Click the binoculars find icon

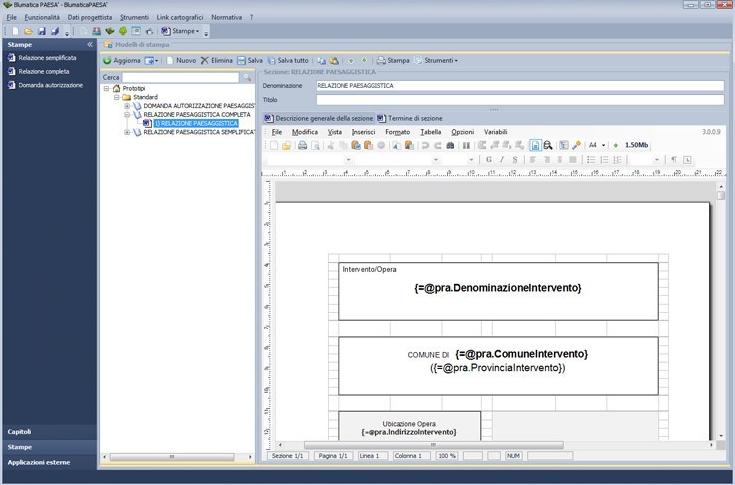coord(451,145)
